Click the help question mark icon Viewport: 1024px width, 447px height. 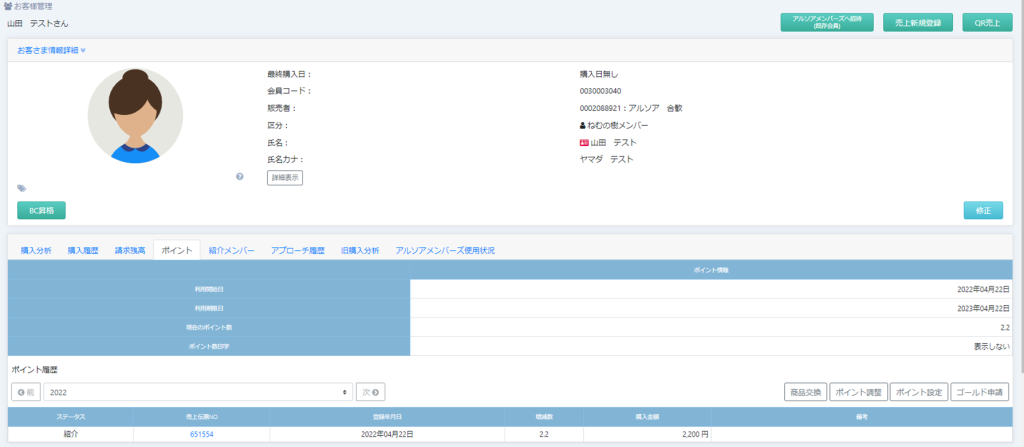point(240,176)
